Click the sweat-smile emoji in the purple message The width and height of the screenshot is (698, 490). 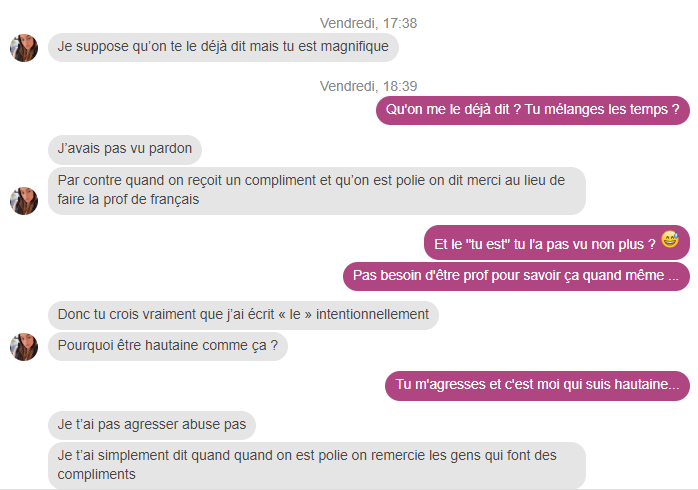click(670, 239)
